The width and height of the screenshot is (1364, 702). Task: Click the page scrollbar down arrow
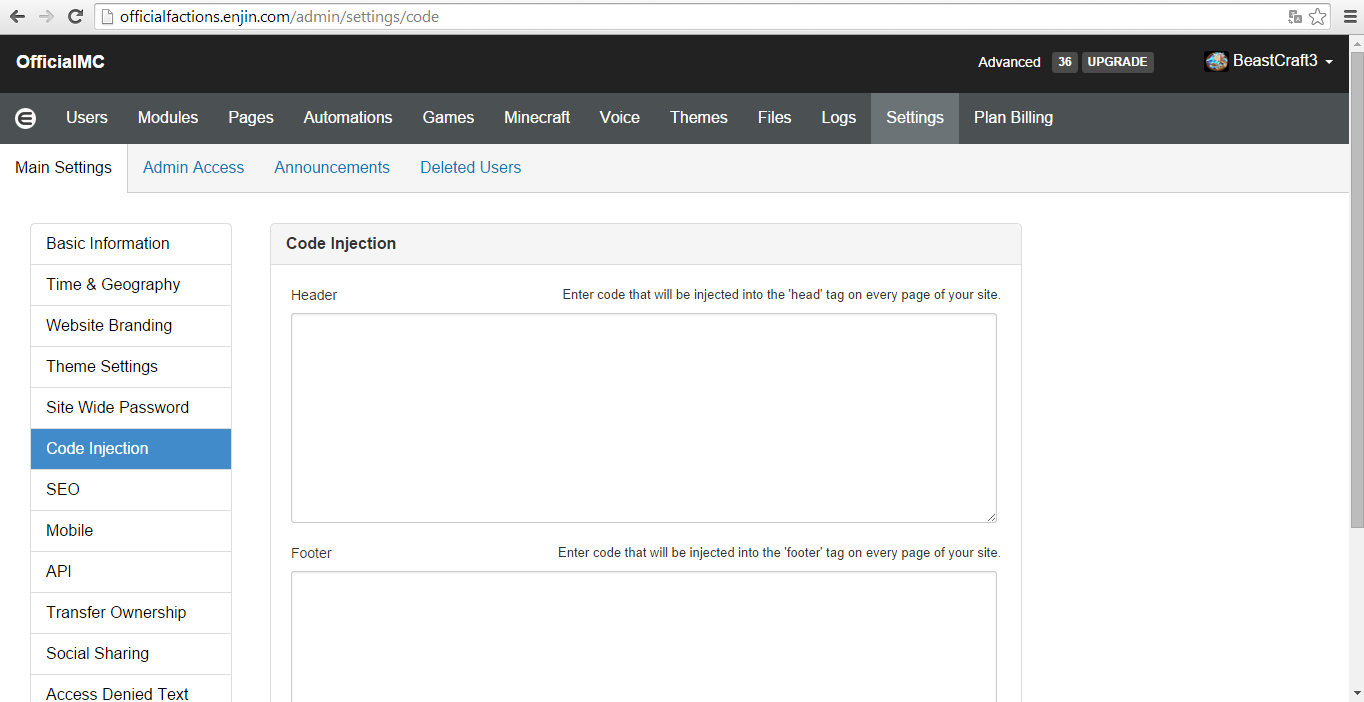click(x=1356, y=693)
